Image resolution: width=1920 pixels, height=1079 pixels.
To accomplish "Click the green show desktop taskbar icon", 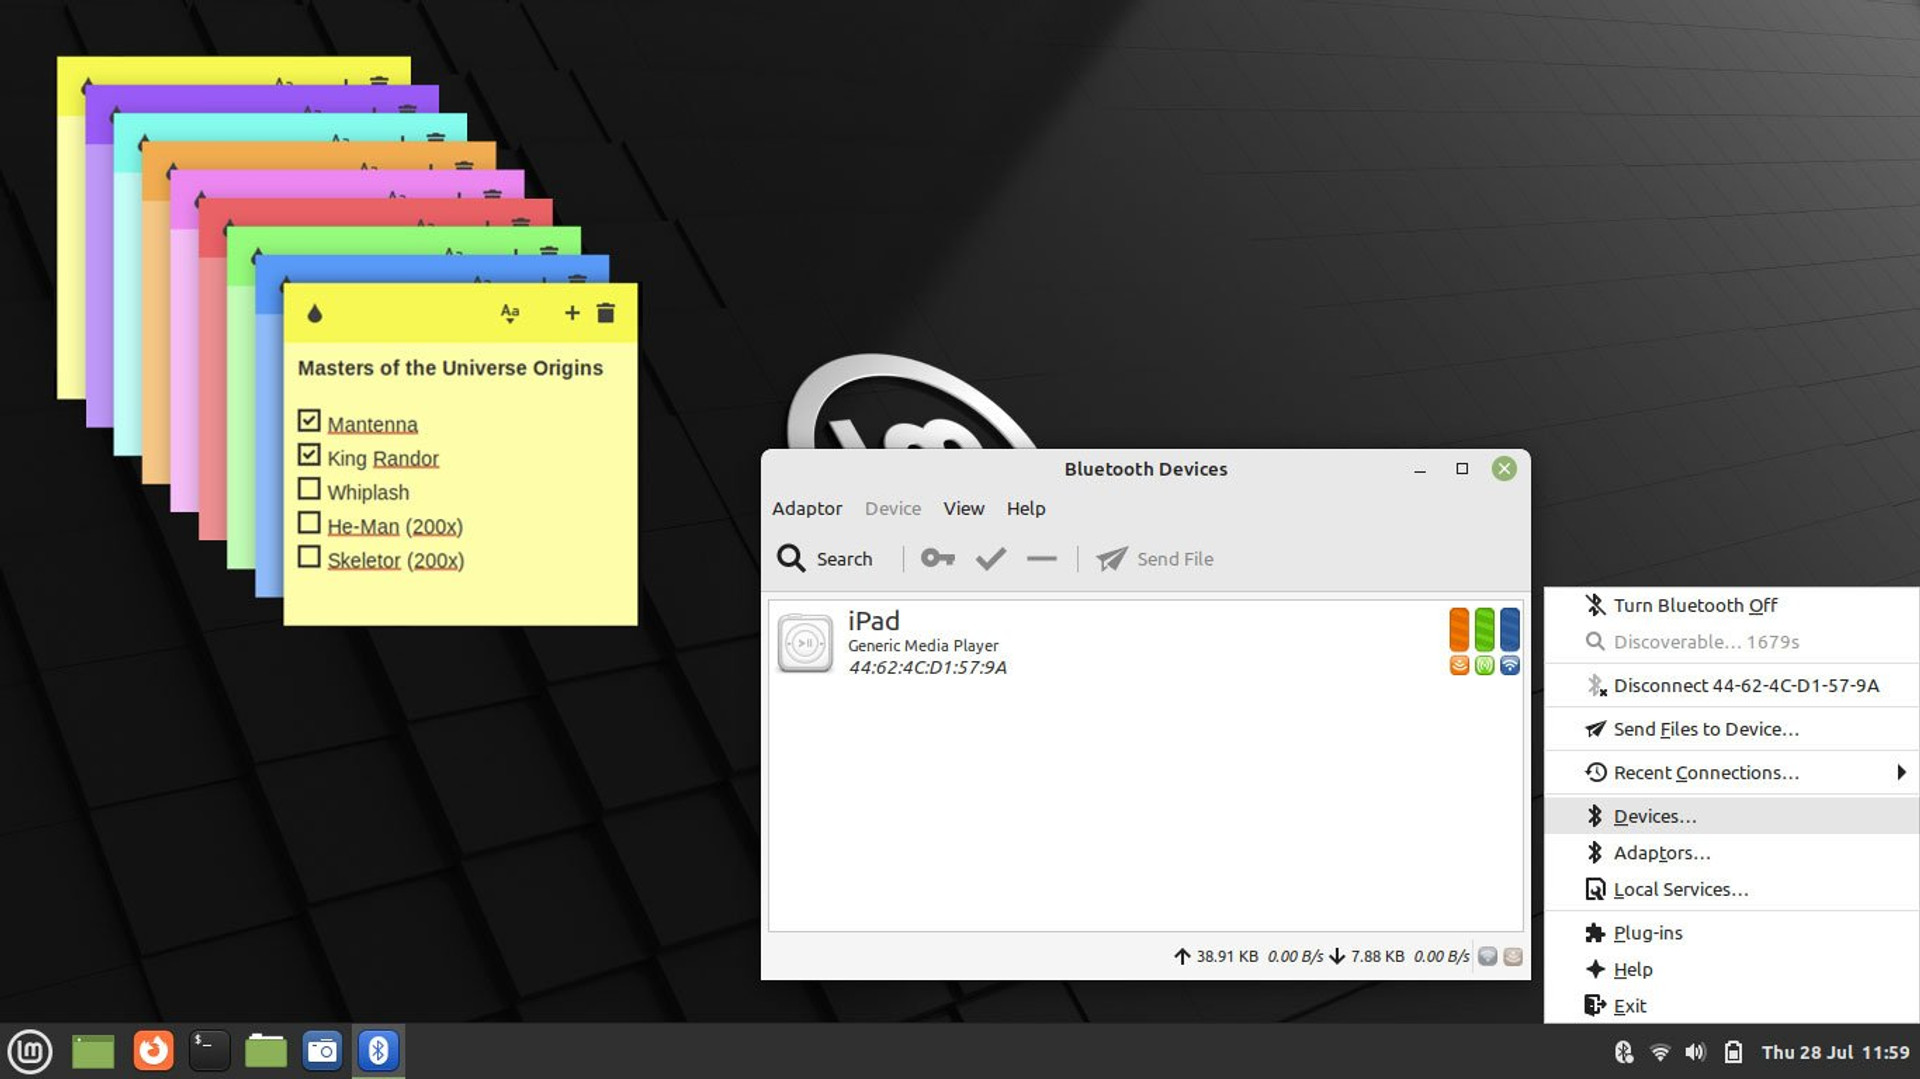I will tap(93, 1051).
